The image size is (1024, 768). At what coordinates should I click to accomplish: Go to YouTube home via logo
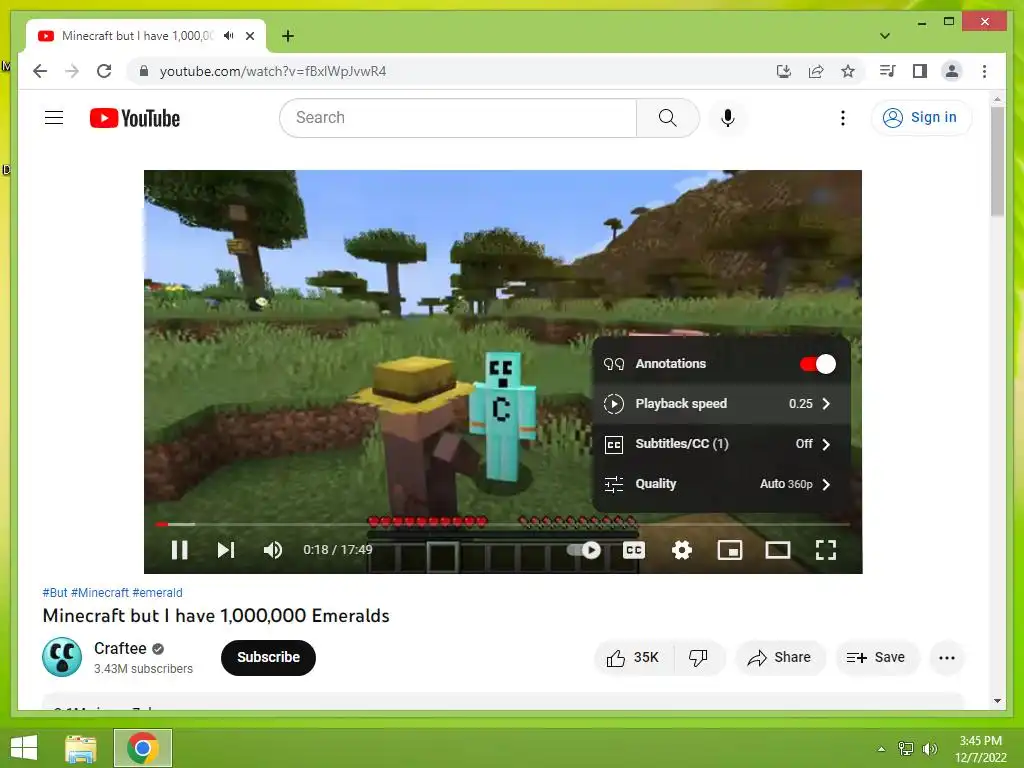[135, 118]
